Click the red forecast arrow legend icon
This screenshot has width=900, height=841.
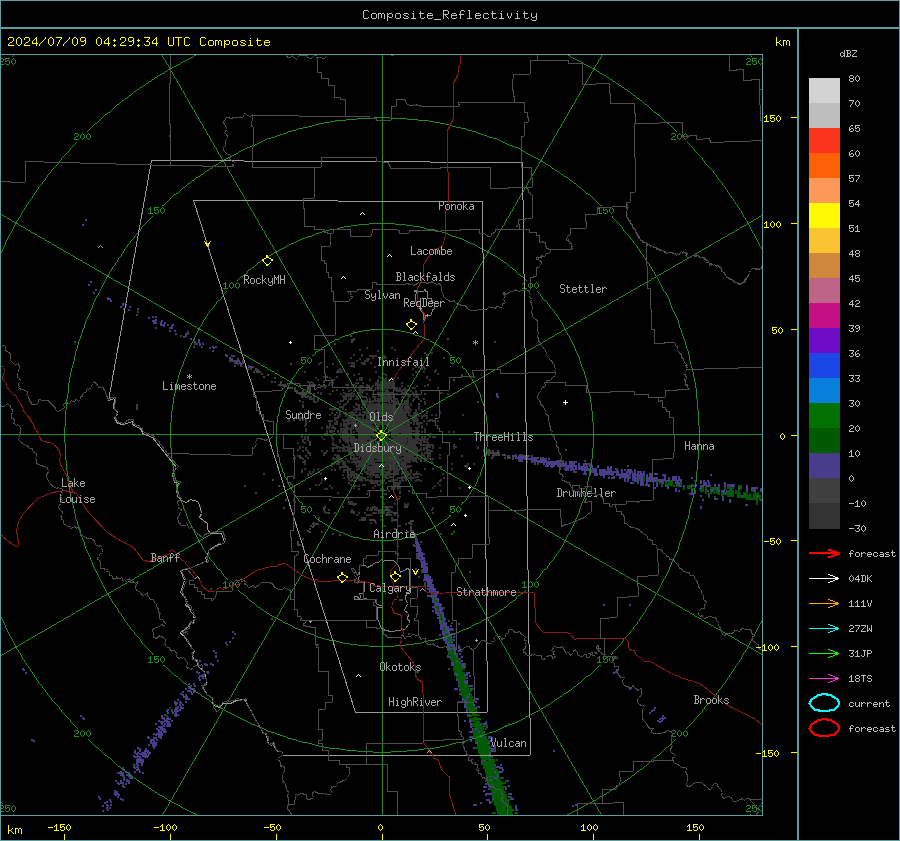(824, 553)
